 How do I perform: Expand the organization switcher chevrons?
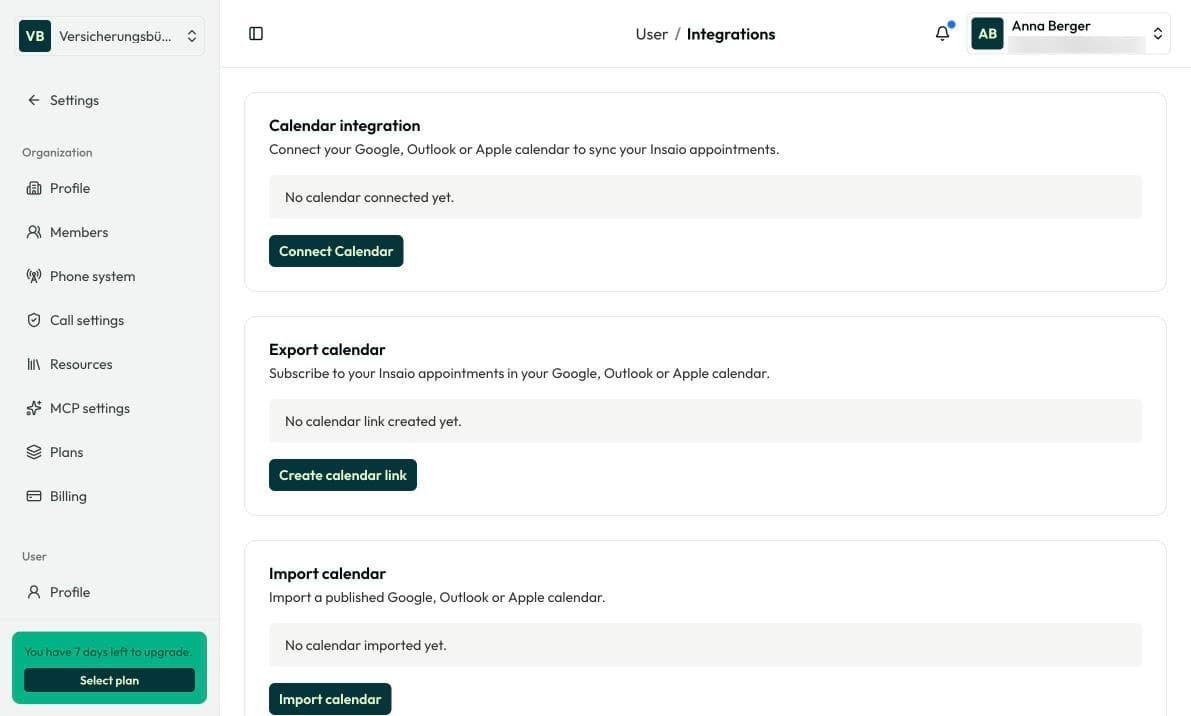tap(191, 36)
